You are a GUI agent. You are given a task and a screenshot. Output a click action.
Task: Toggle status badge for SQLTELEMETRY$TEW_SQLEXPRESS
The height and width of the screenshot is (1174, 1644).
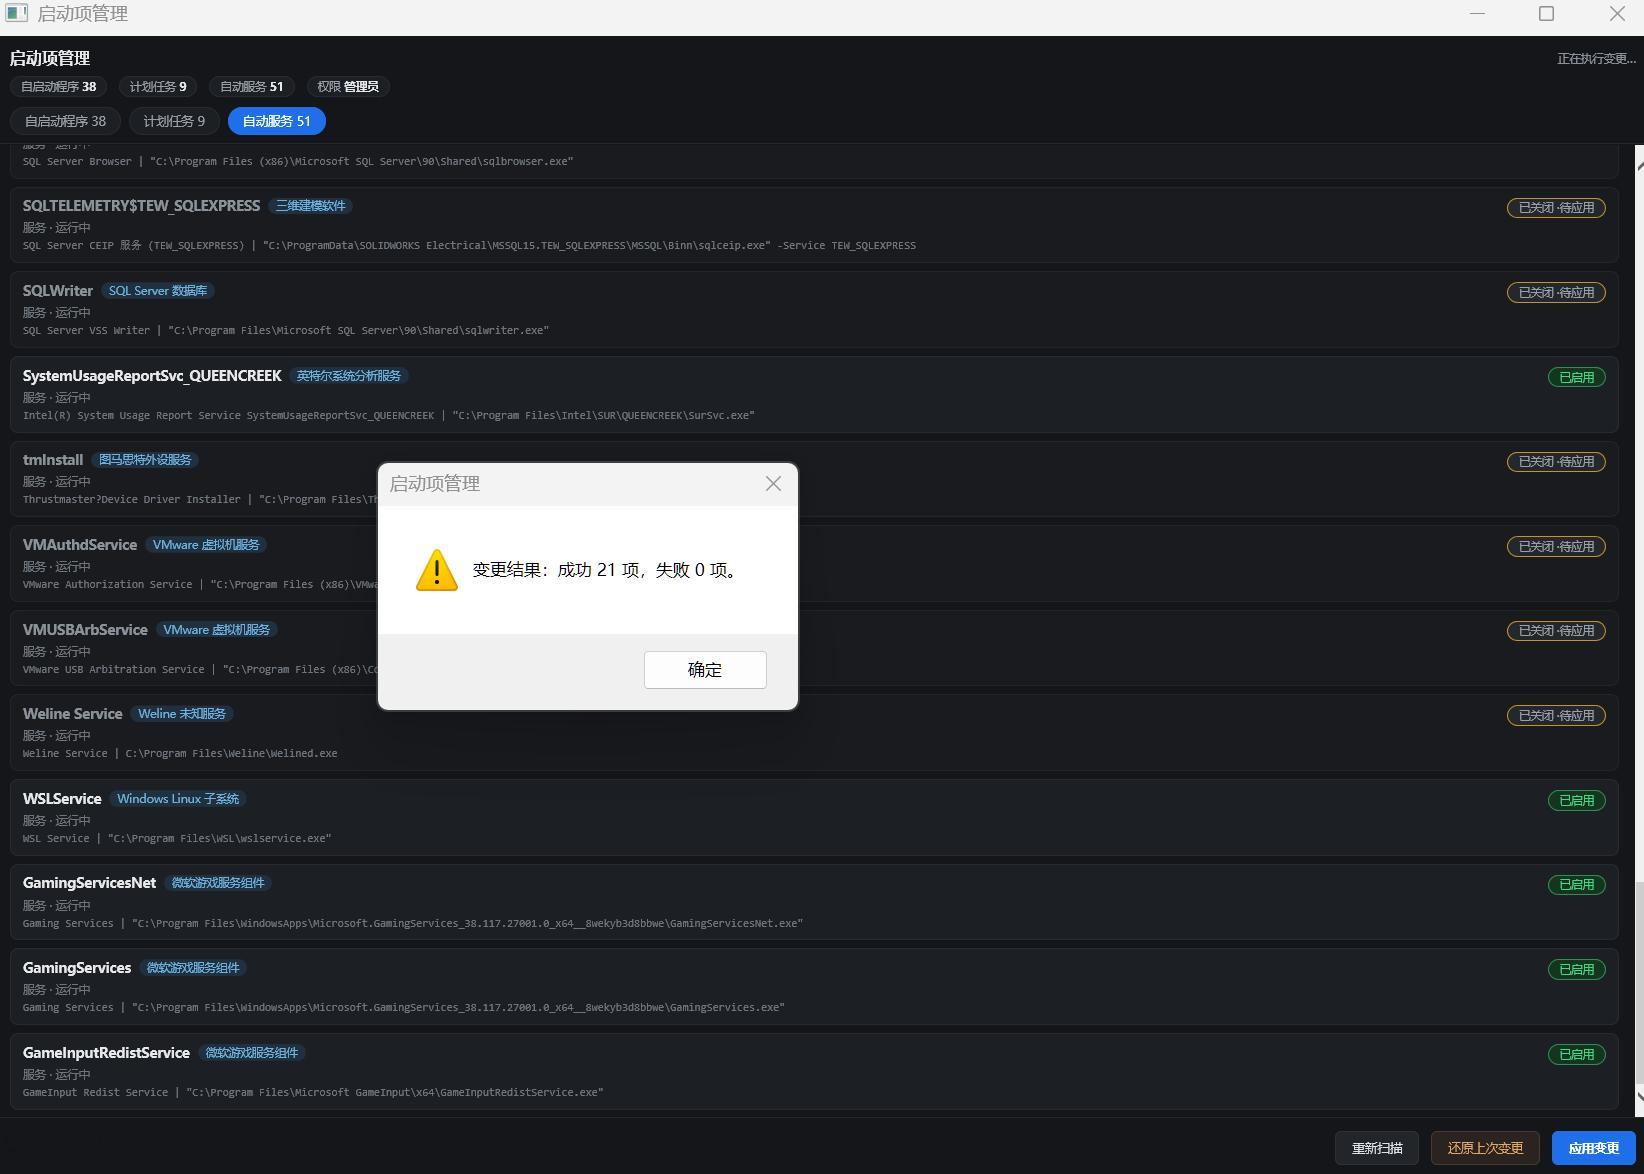point(1556,208)
